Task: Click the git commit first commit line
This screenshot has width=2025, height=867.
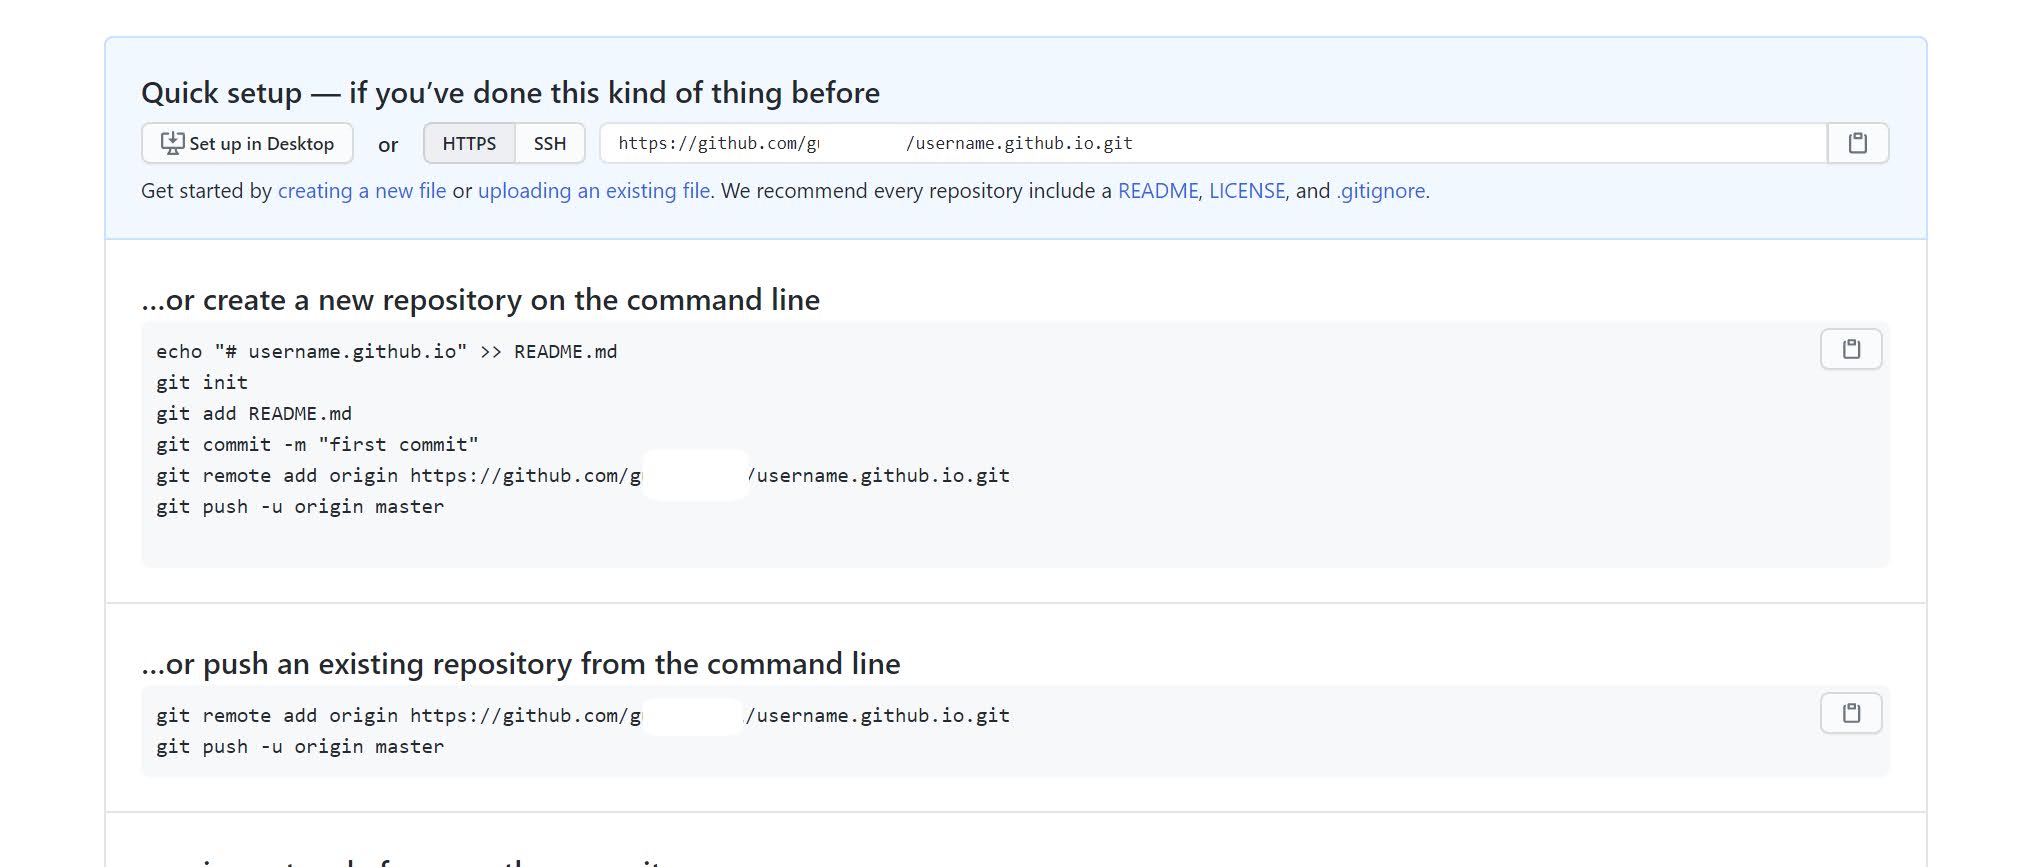Action: click(317, 445)
